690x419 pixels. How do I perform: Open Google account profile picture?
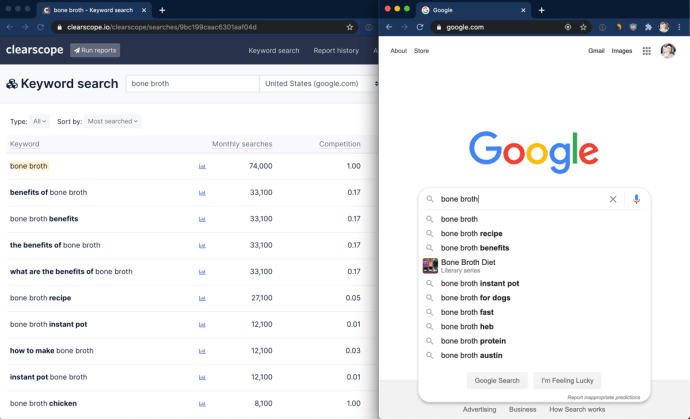668,51
